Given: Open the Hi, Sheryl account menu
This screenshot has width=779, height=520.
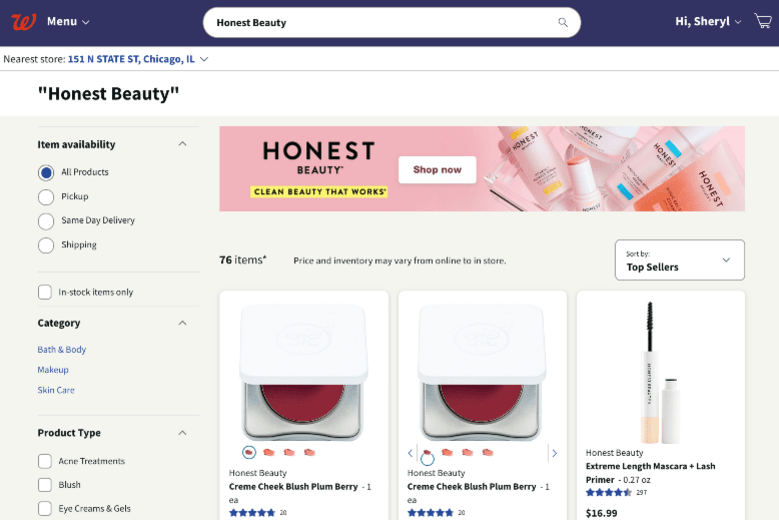Looking at the screenshot, I should pos(708,21).
